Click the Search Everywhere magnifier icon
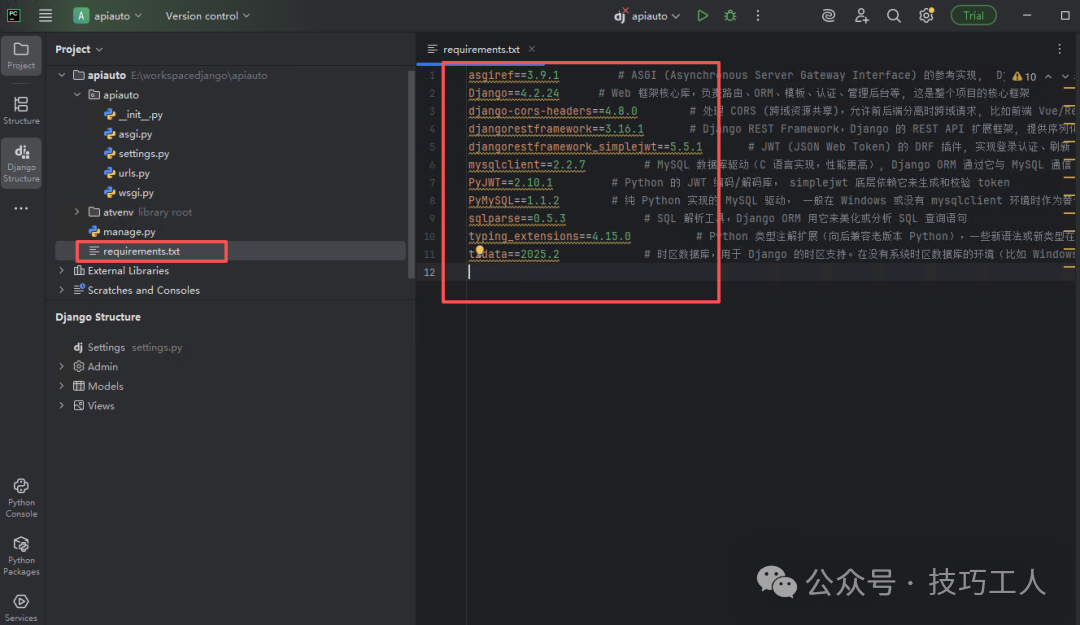Image resolution: width=1080 pixels, height=625 pixels. (x=893, y=15)
